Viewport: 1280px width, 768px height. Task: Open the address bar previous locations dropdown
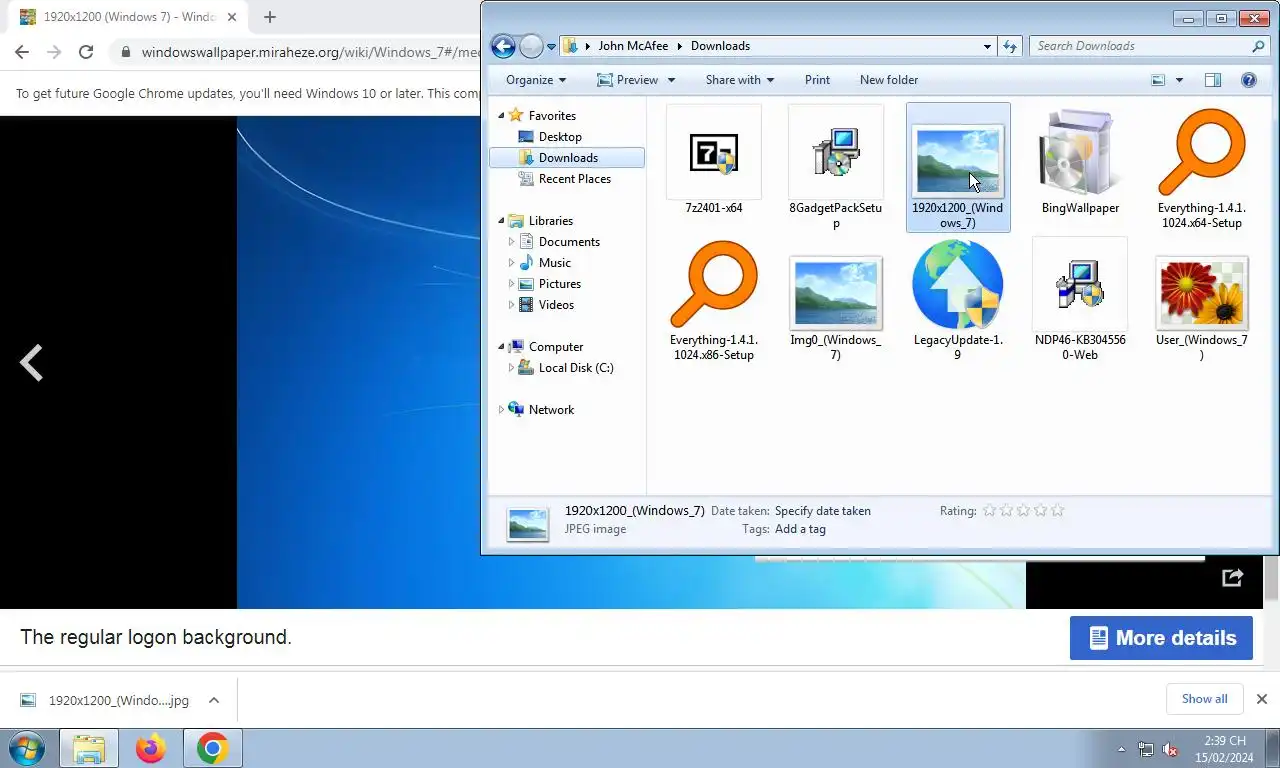coord(987,46)
